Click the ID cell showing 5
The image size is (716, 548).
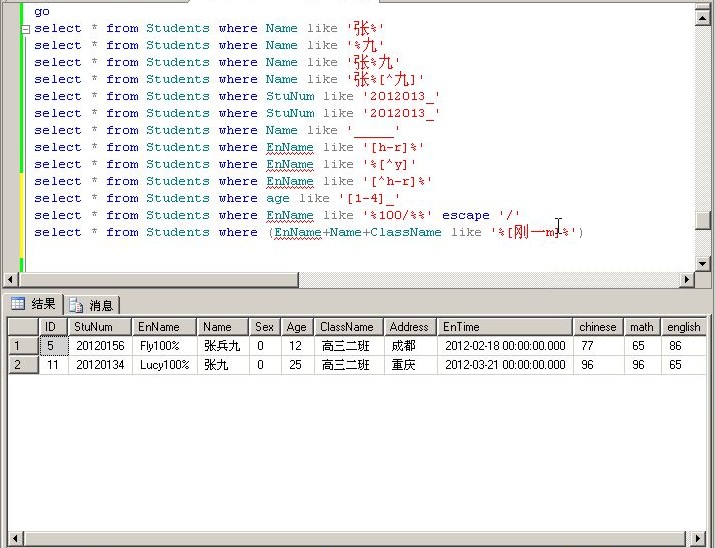(x=53, y=346)
